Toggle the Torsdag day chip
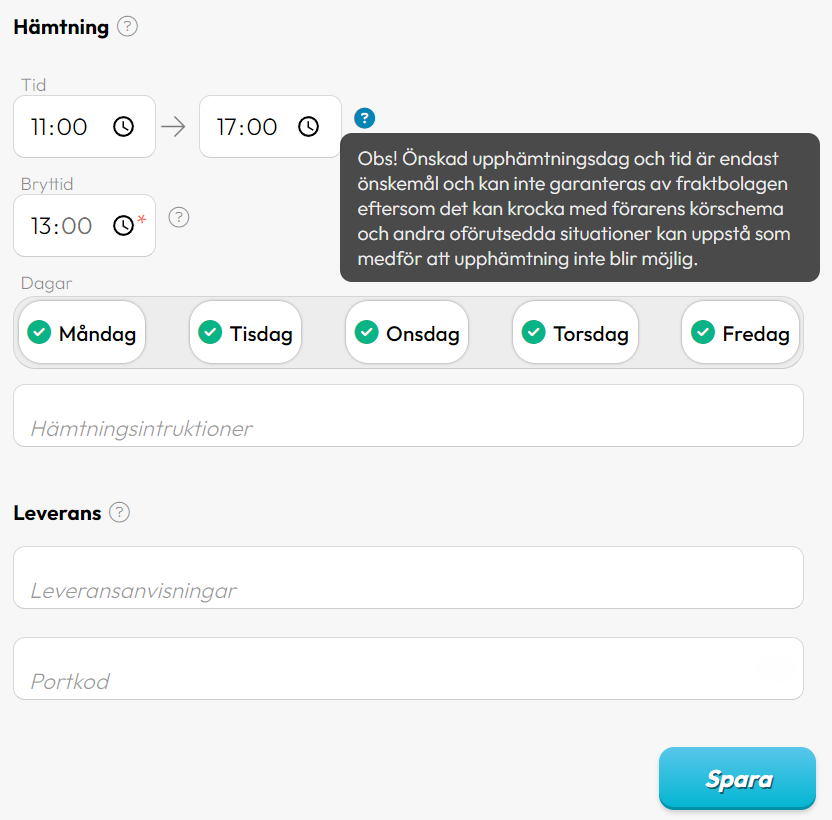Viewport: 832px width, 820px height. tap(575, 333)
